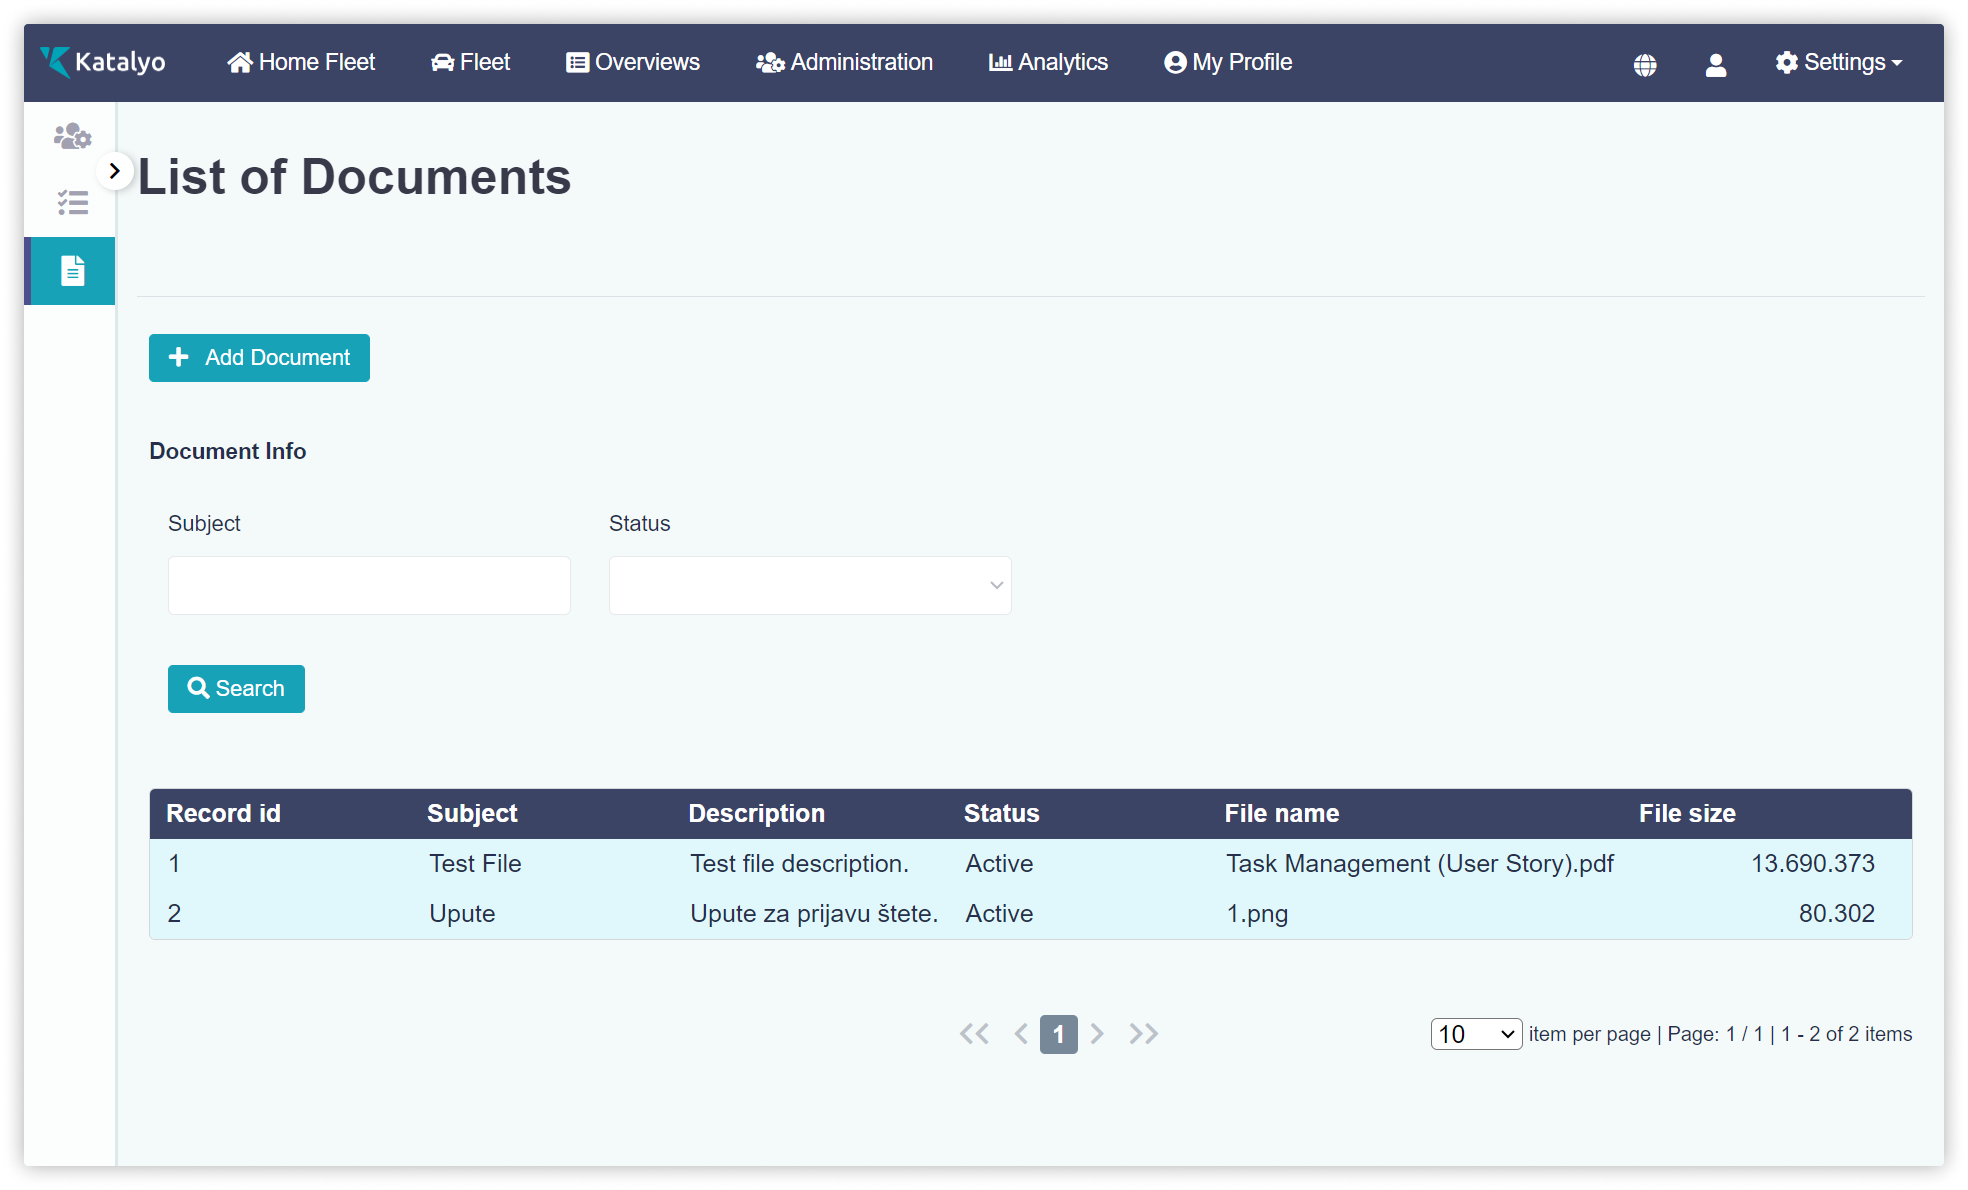Open the items per page dropdown
This screenshot has height=1190, width=1968.
[1476, 1034]
